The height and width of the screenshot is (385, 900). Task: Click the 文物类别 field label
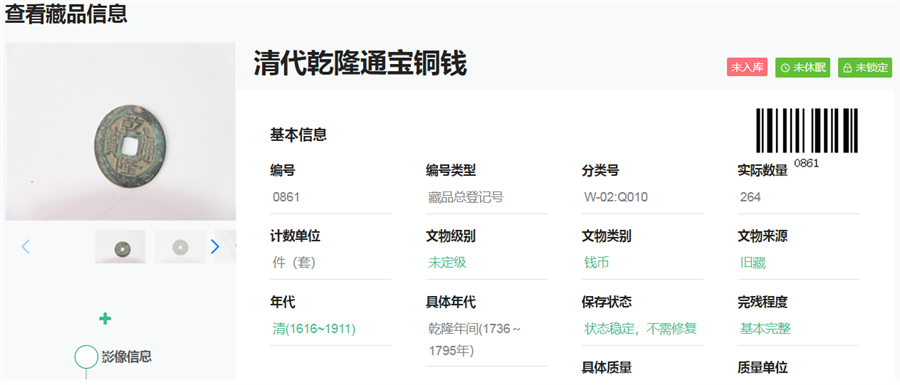pos(607,236)
